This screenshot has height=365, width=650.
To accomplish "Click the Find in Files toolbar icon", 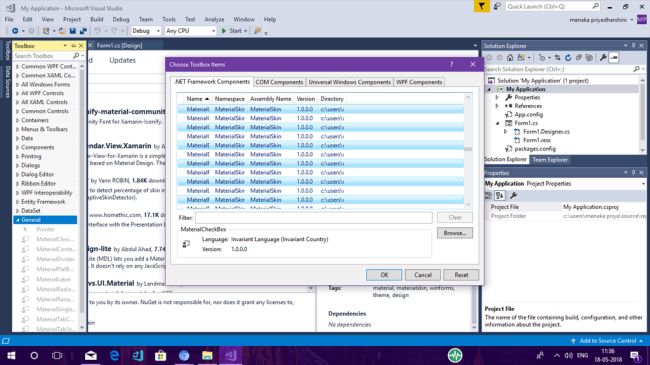I will coord(257,31).
